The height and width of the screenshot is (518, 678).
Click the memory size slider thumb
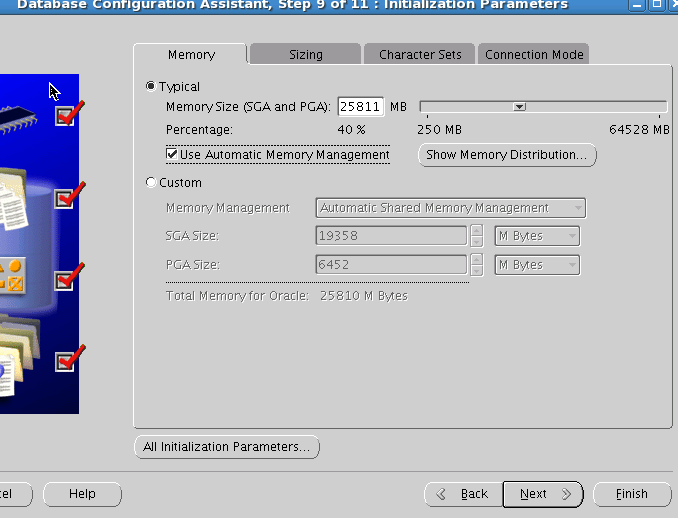pyautogui.click(x=519, y=106)
